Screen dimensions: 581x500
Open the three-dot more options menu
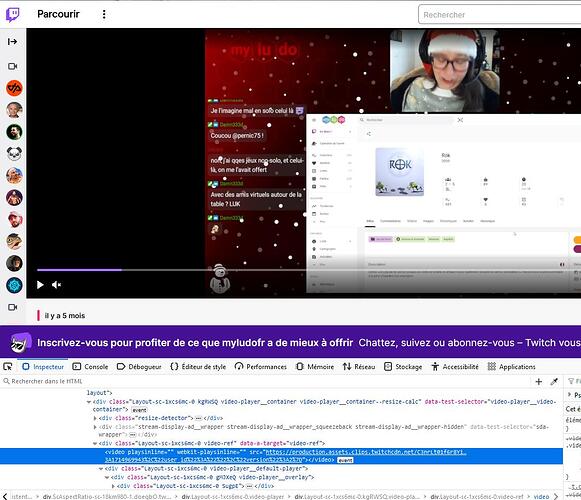pos(104,14)
